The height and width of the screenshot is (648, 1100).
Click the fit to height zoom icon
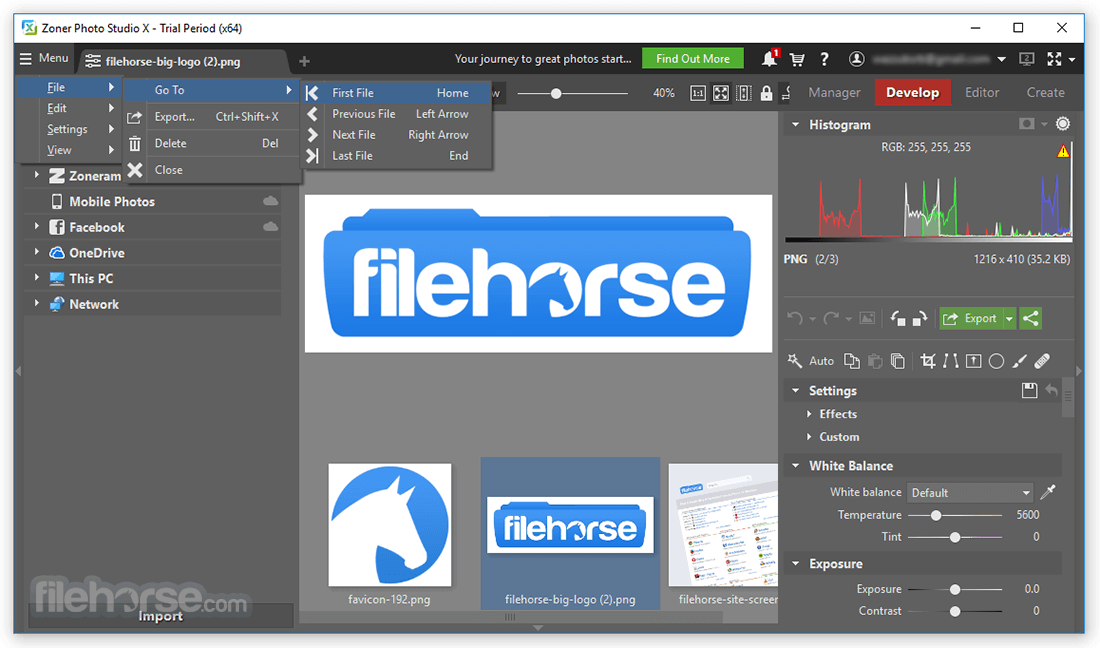(744, 93)
